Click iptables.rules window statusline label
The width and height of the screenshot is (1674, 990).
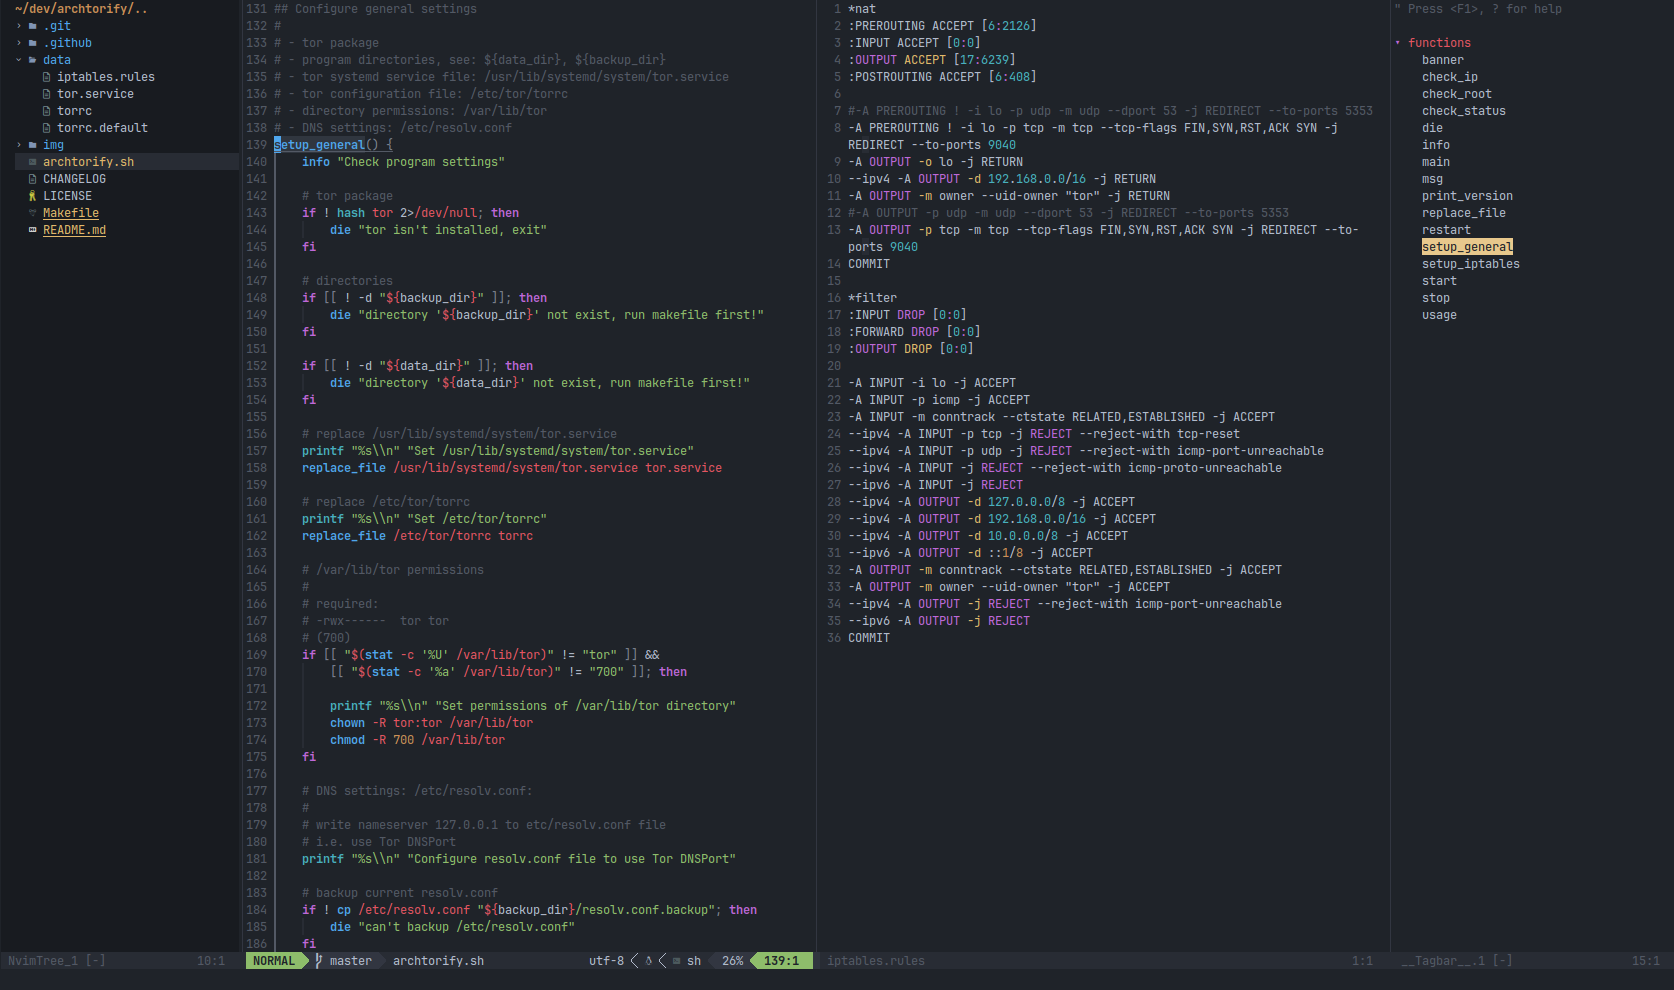click(876, 961)
